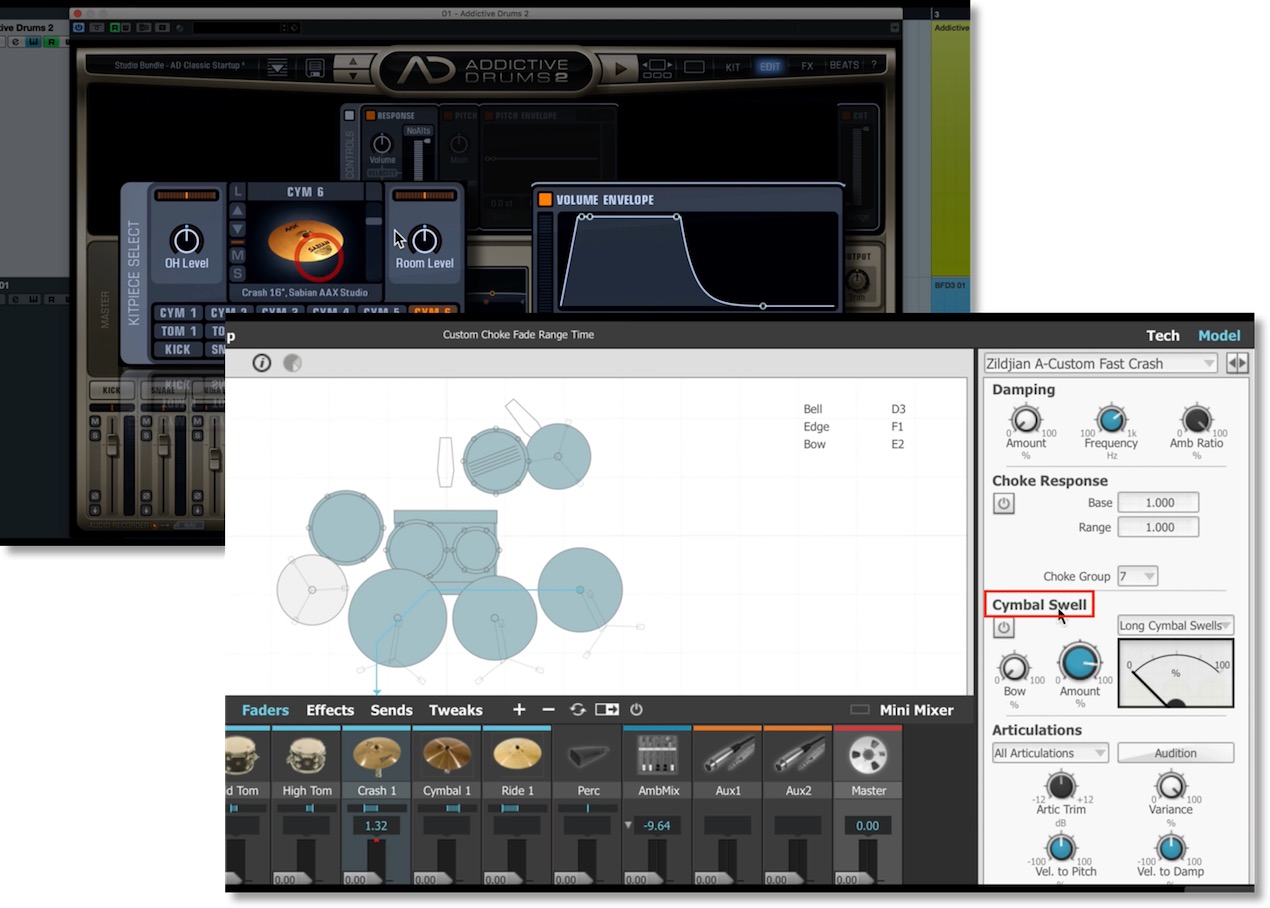Select the CYM 1 kitpiece button
Screen dimensions: 1270x908
[x=178, y=313]
